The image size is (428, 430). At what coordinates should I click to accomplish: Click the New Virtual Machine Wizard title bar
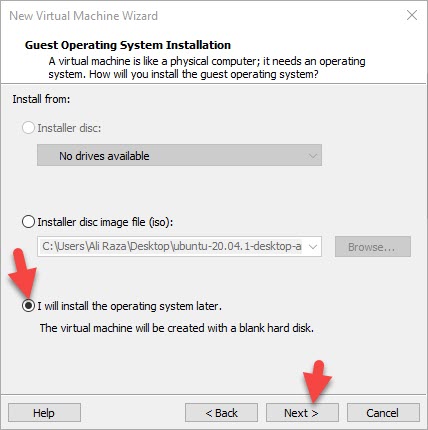coord(83,16)
